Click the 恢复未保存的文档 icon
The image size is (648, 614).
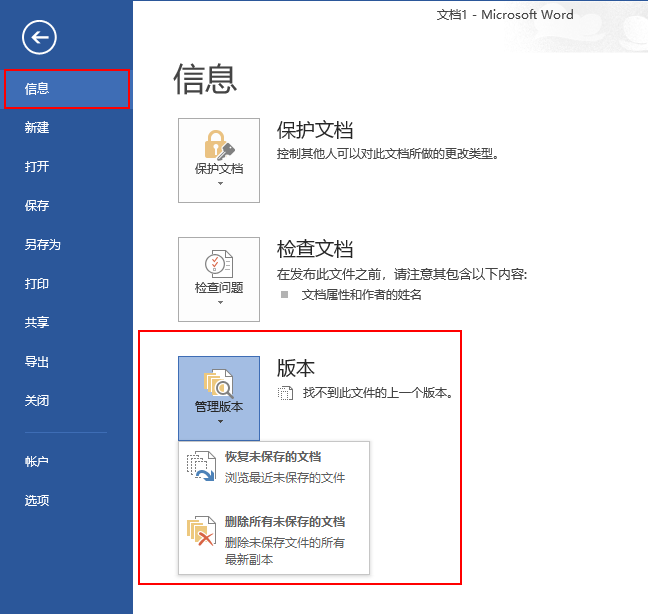point(202,467)
